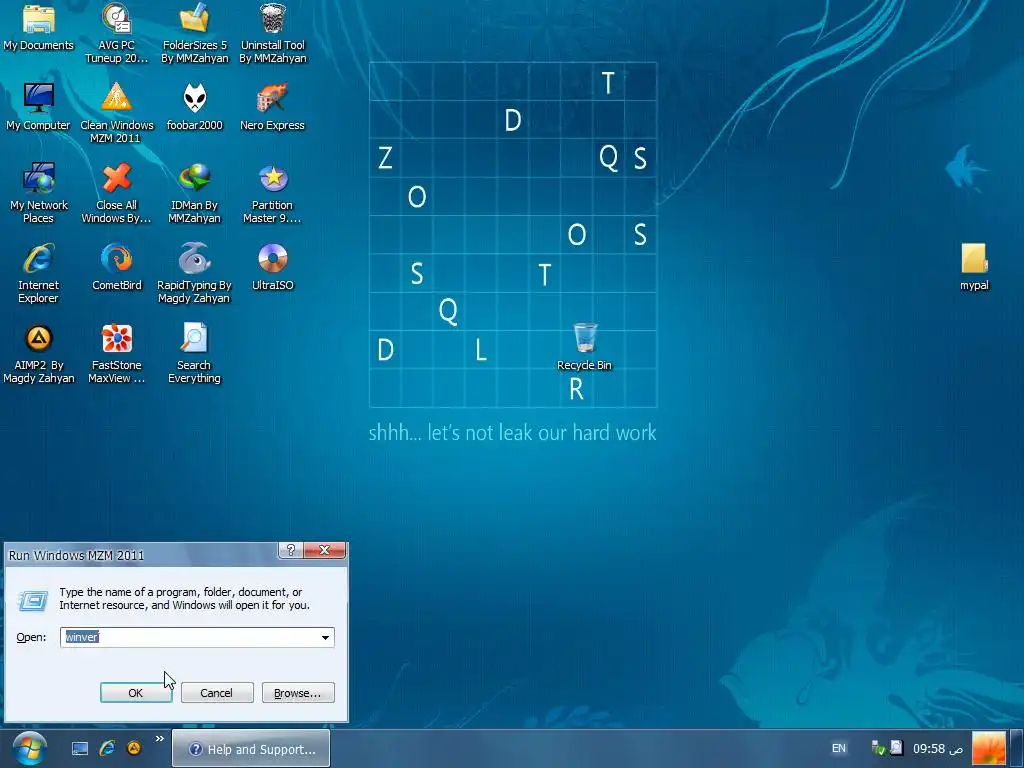Select the Partition Master desktop icon
Viewport: 1024px width, 768px height.
[272, 193]
